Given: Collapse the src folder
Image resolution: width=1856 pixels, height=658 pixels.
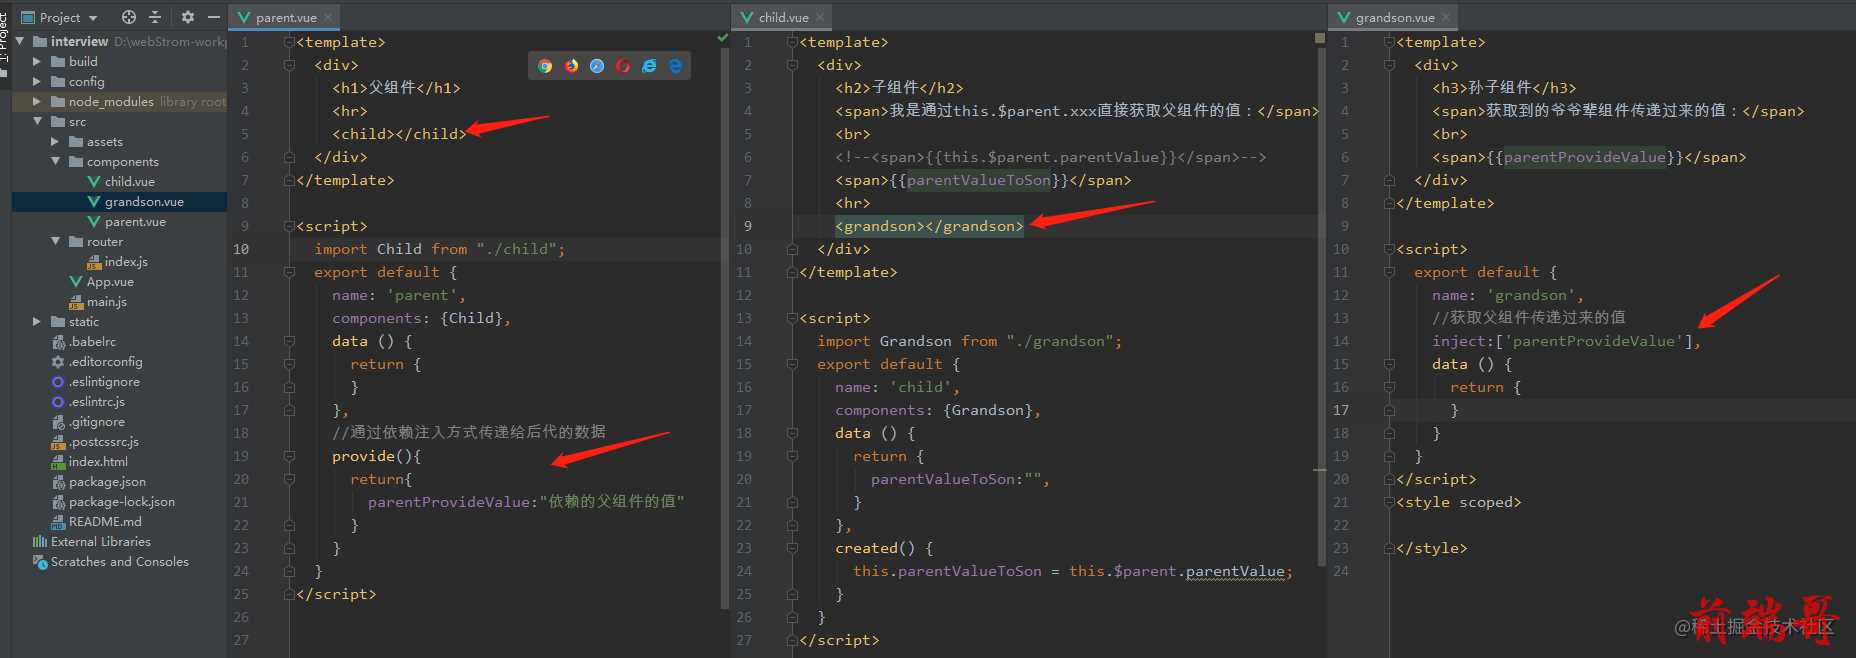Looking at the screenshot, I should (37, 121).
